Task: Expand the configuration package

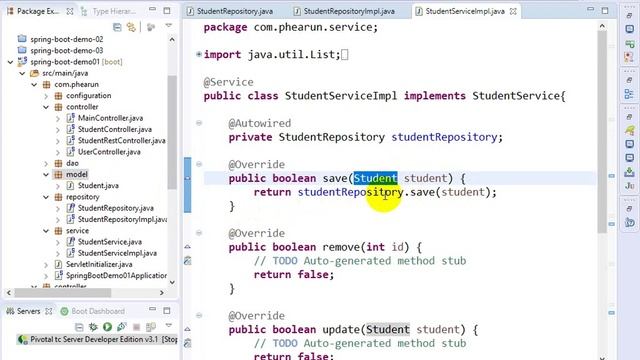Action: coord(46,96)
